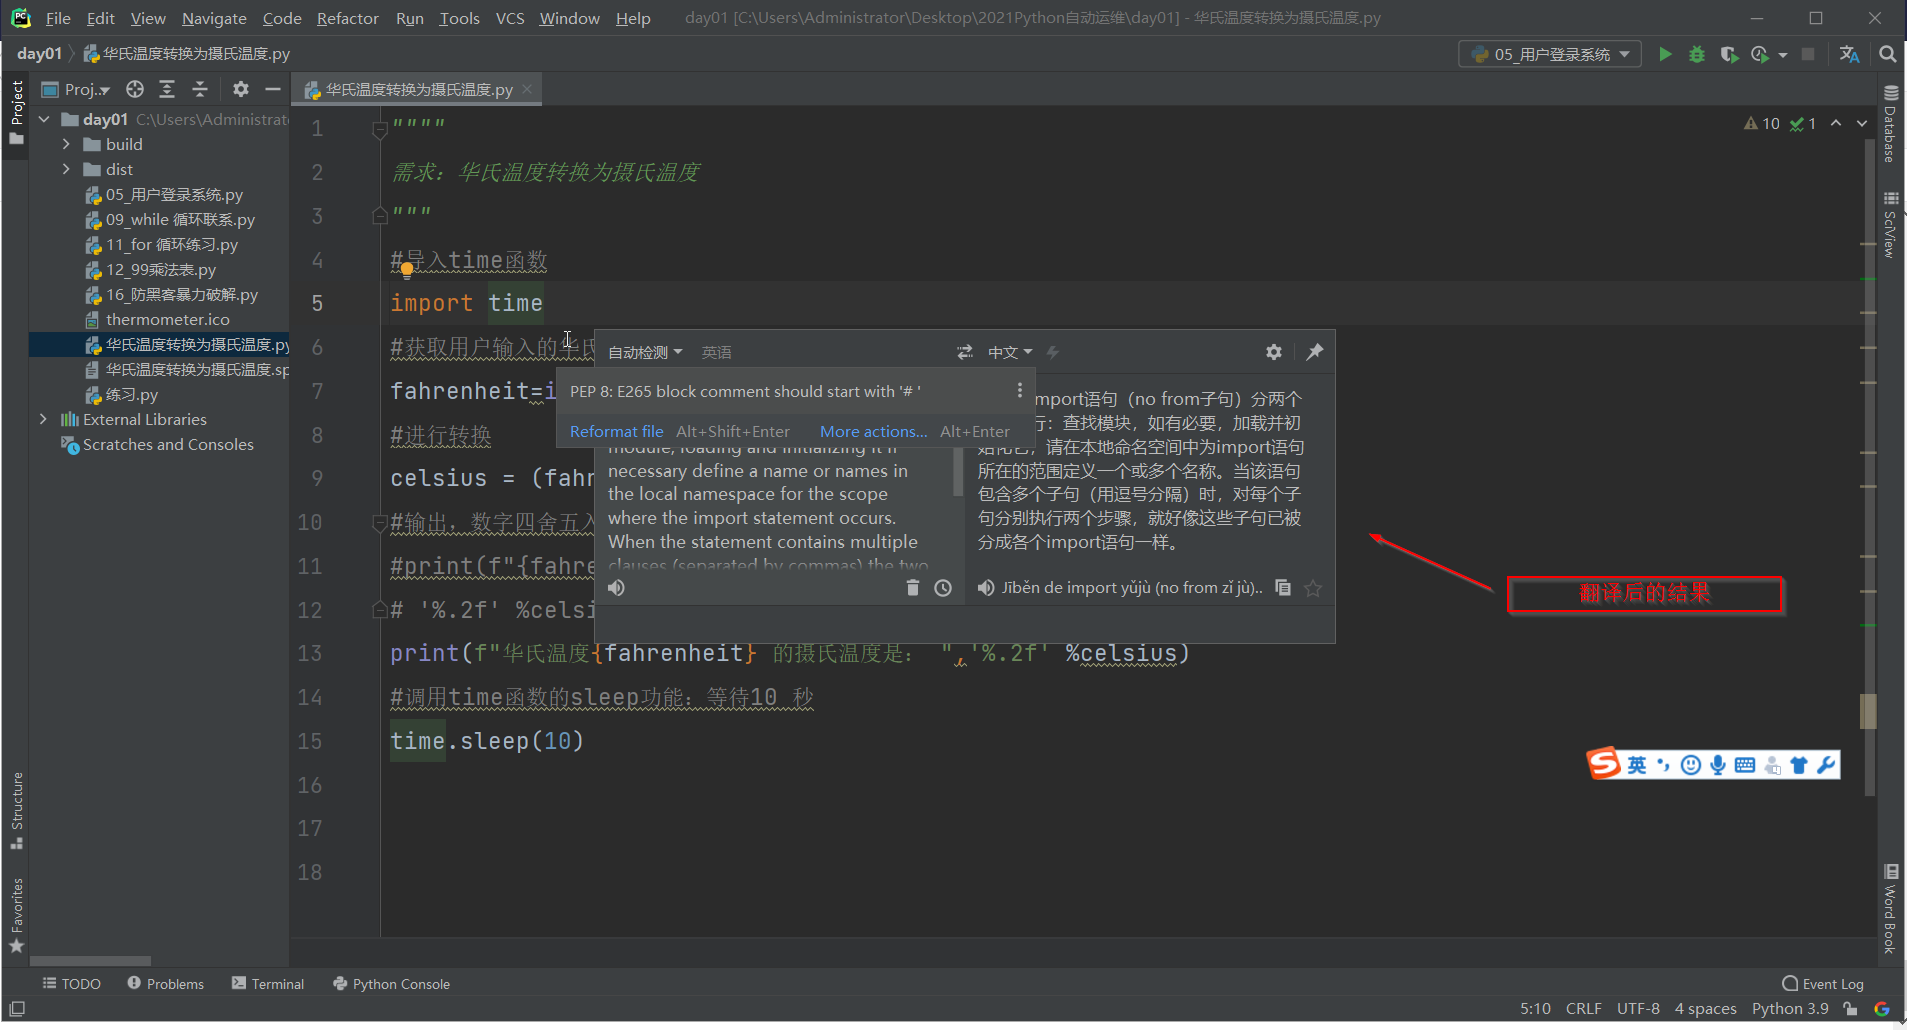Open Search Everywhere
This screenshot has height=1030, width=1907.
1888,54
